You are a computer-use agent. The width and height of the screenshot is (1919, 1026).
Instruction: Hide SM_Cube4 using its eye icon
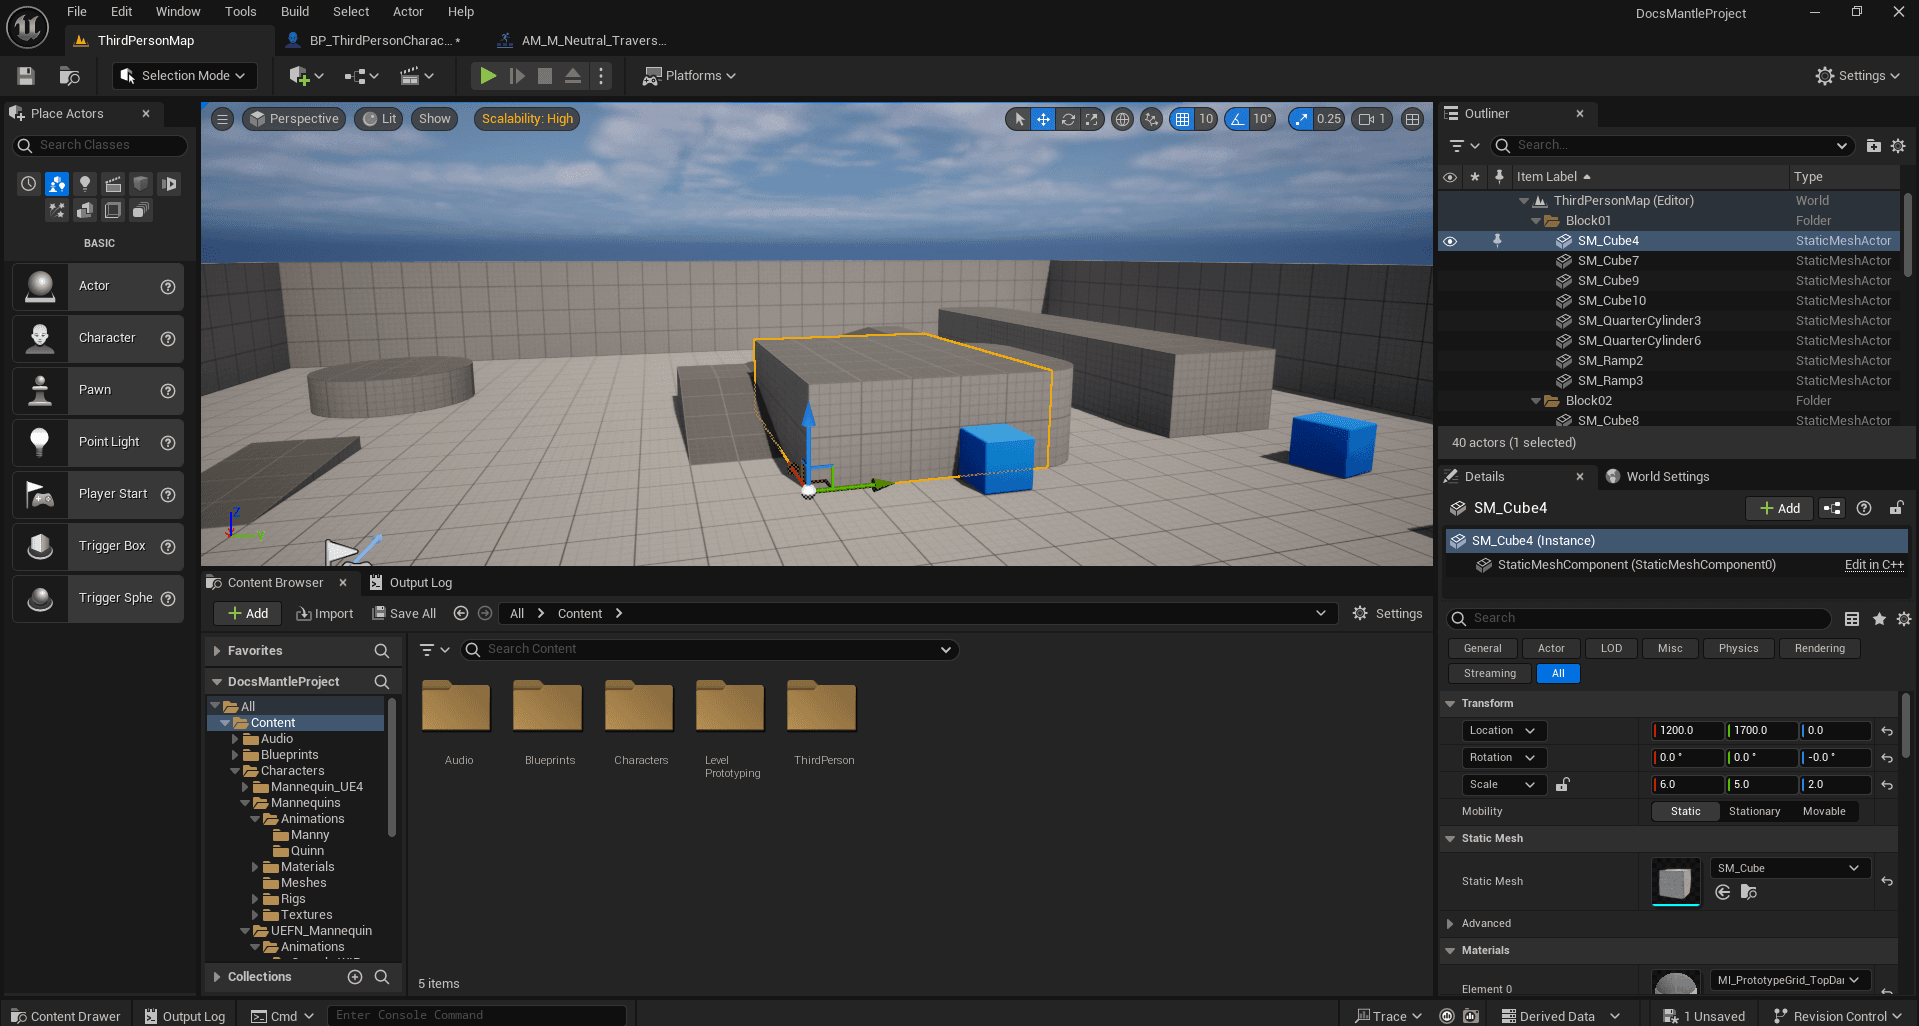(1450, 241)
